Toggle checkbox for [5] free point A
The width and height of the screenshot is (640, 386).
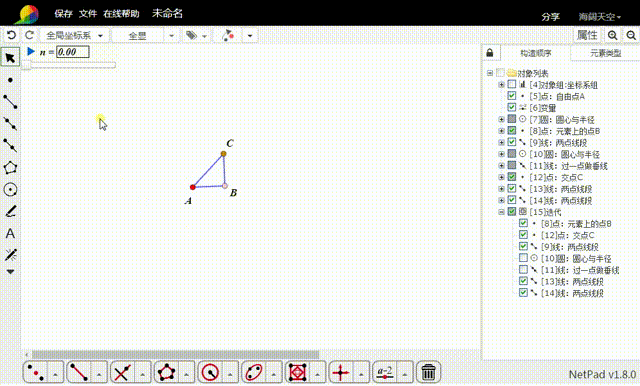(511, 96)
